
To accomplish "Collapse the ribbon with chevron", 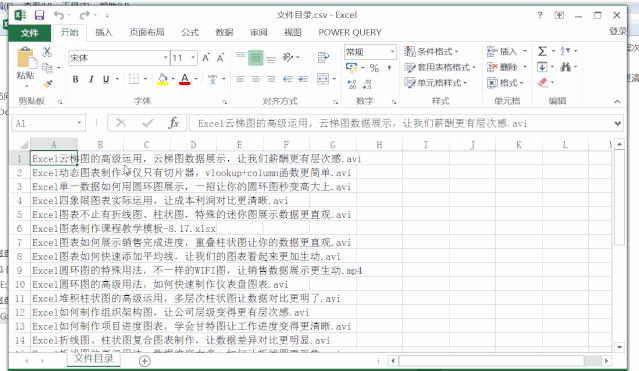I will (617, 101).
